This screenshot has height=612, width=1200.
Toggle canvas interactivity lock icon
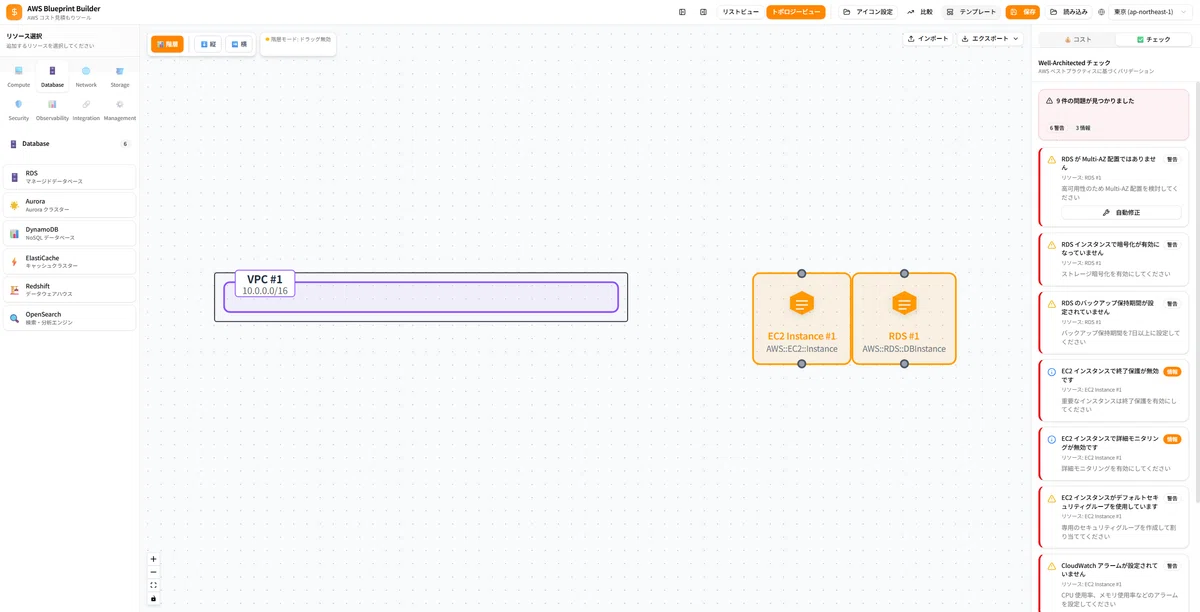(x=153, y=598)
